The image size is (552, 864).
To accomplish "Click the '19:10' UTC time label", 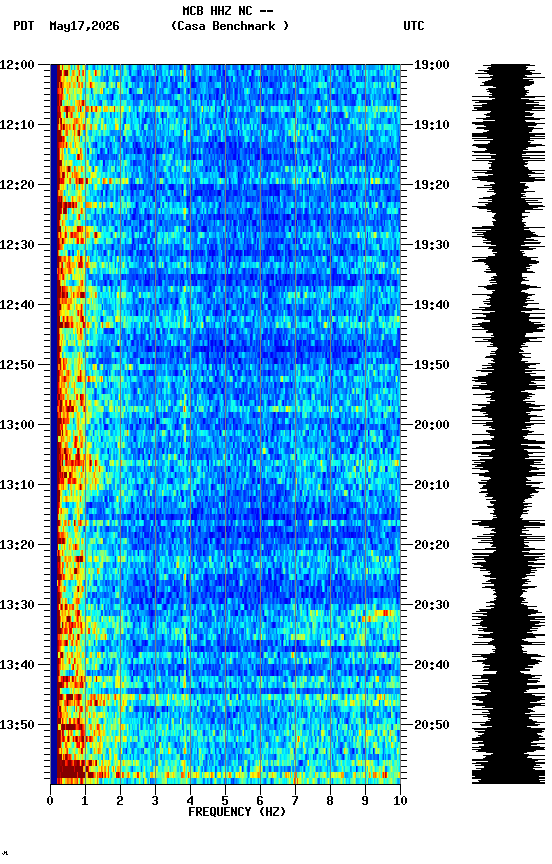I will 432,125.
